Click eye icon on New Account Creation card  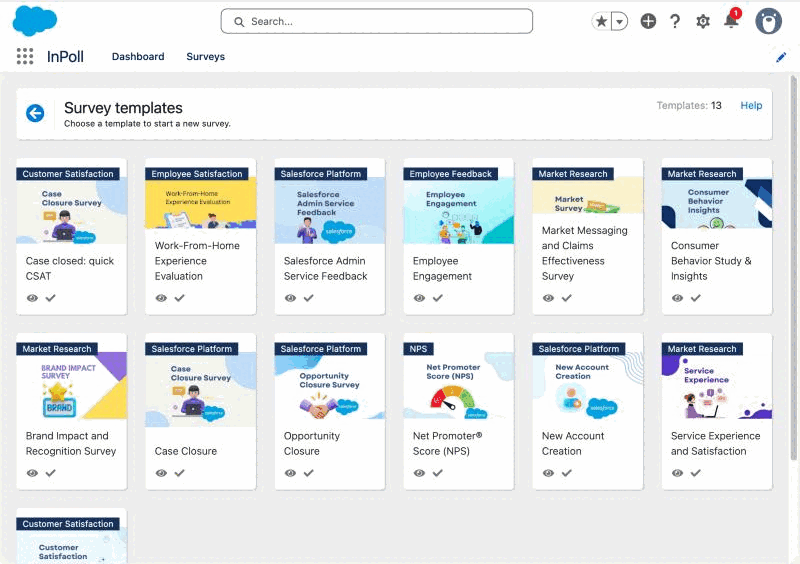[548, 473]
